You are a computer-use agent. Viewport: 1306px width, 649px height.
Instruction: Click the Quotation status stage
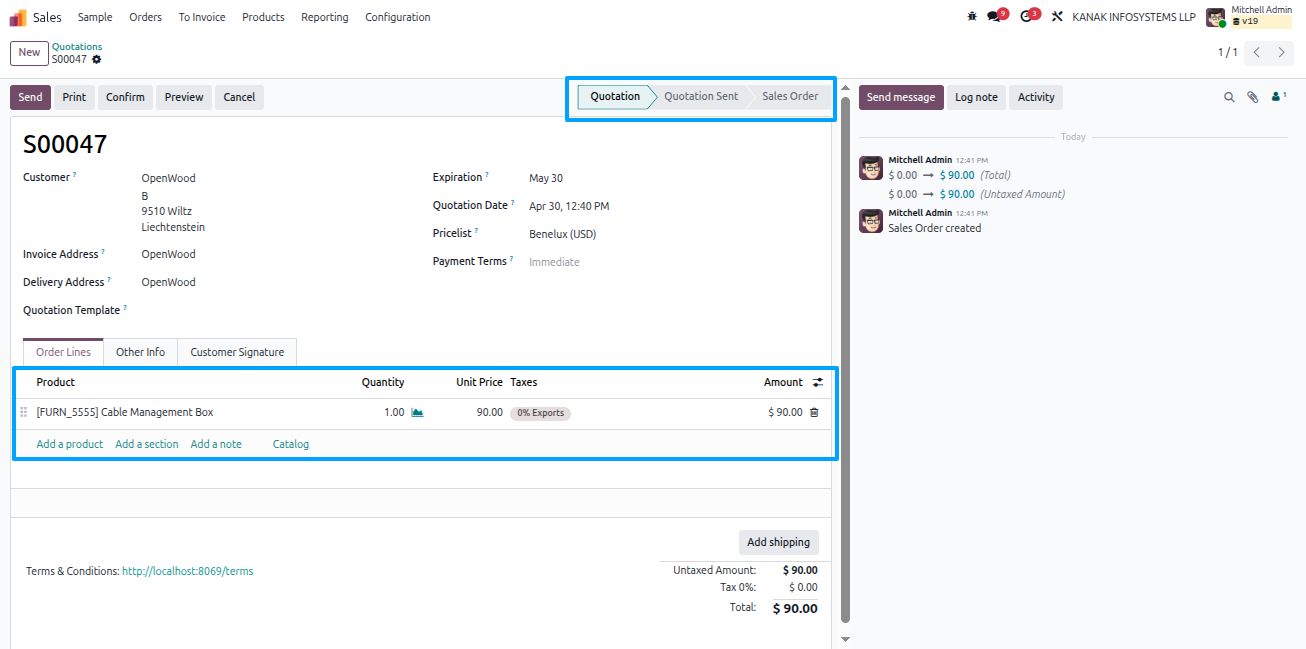coord(614,96)
